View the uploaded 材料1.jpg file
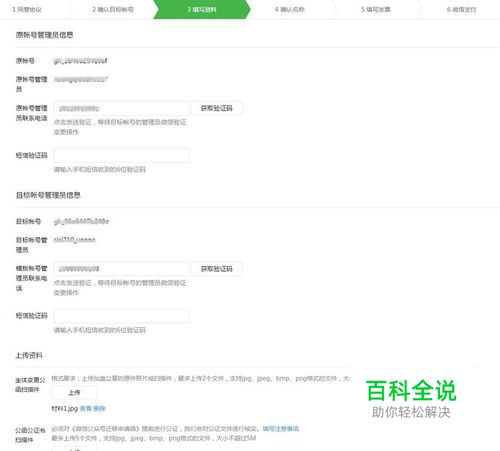500x451 pixels. [86, 408]
